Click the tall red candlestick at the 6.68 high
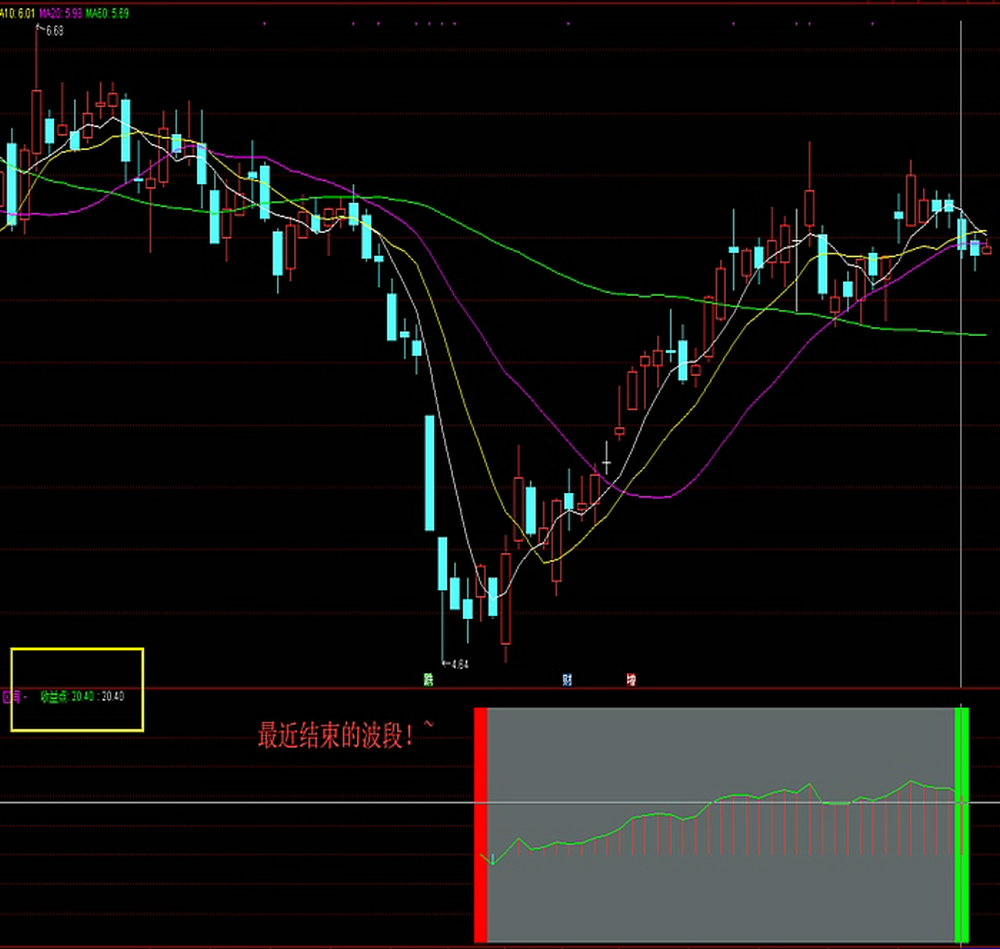This screenshot has height=949, width=1000. point(37,120)
